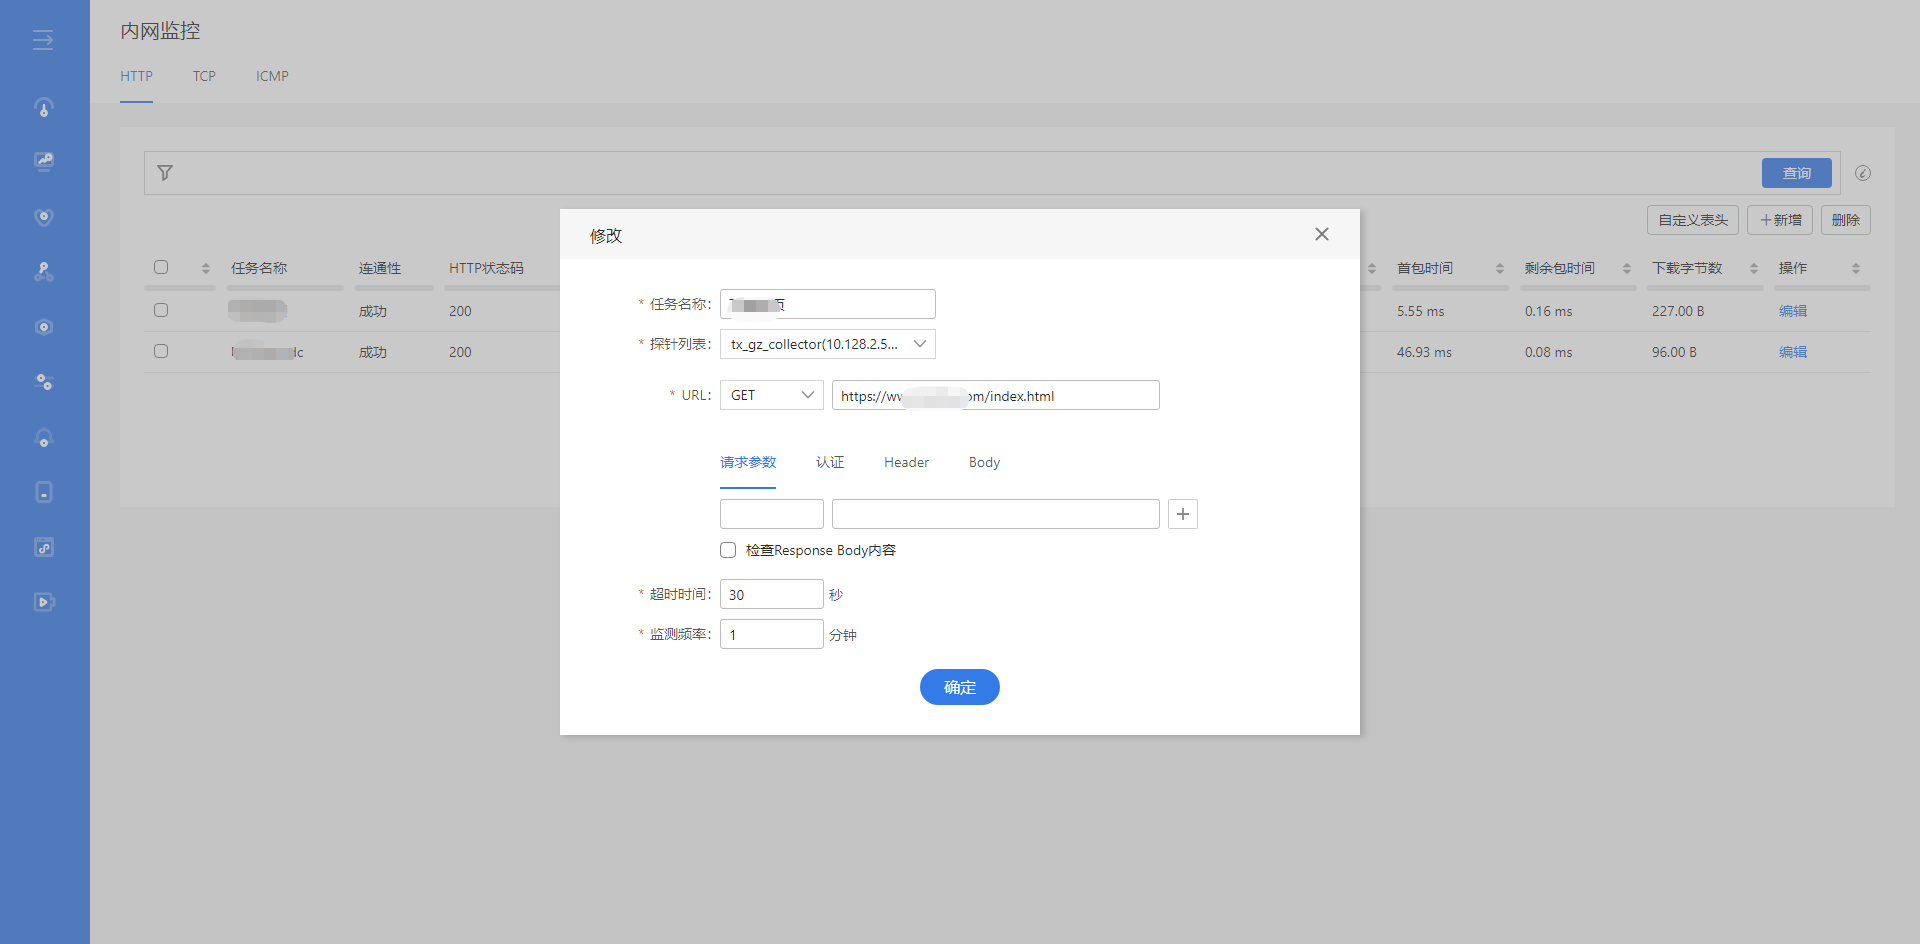
Task: Open the 探针列表 collector dropdown
Action: click(828, 344)
